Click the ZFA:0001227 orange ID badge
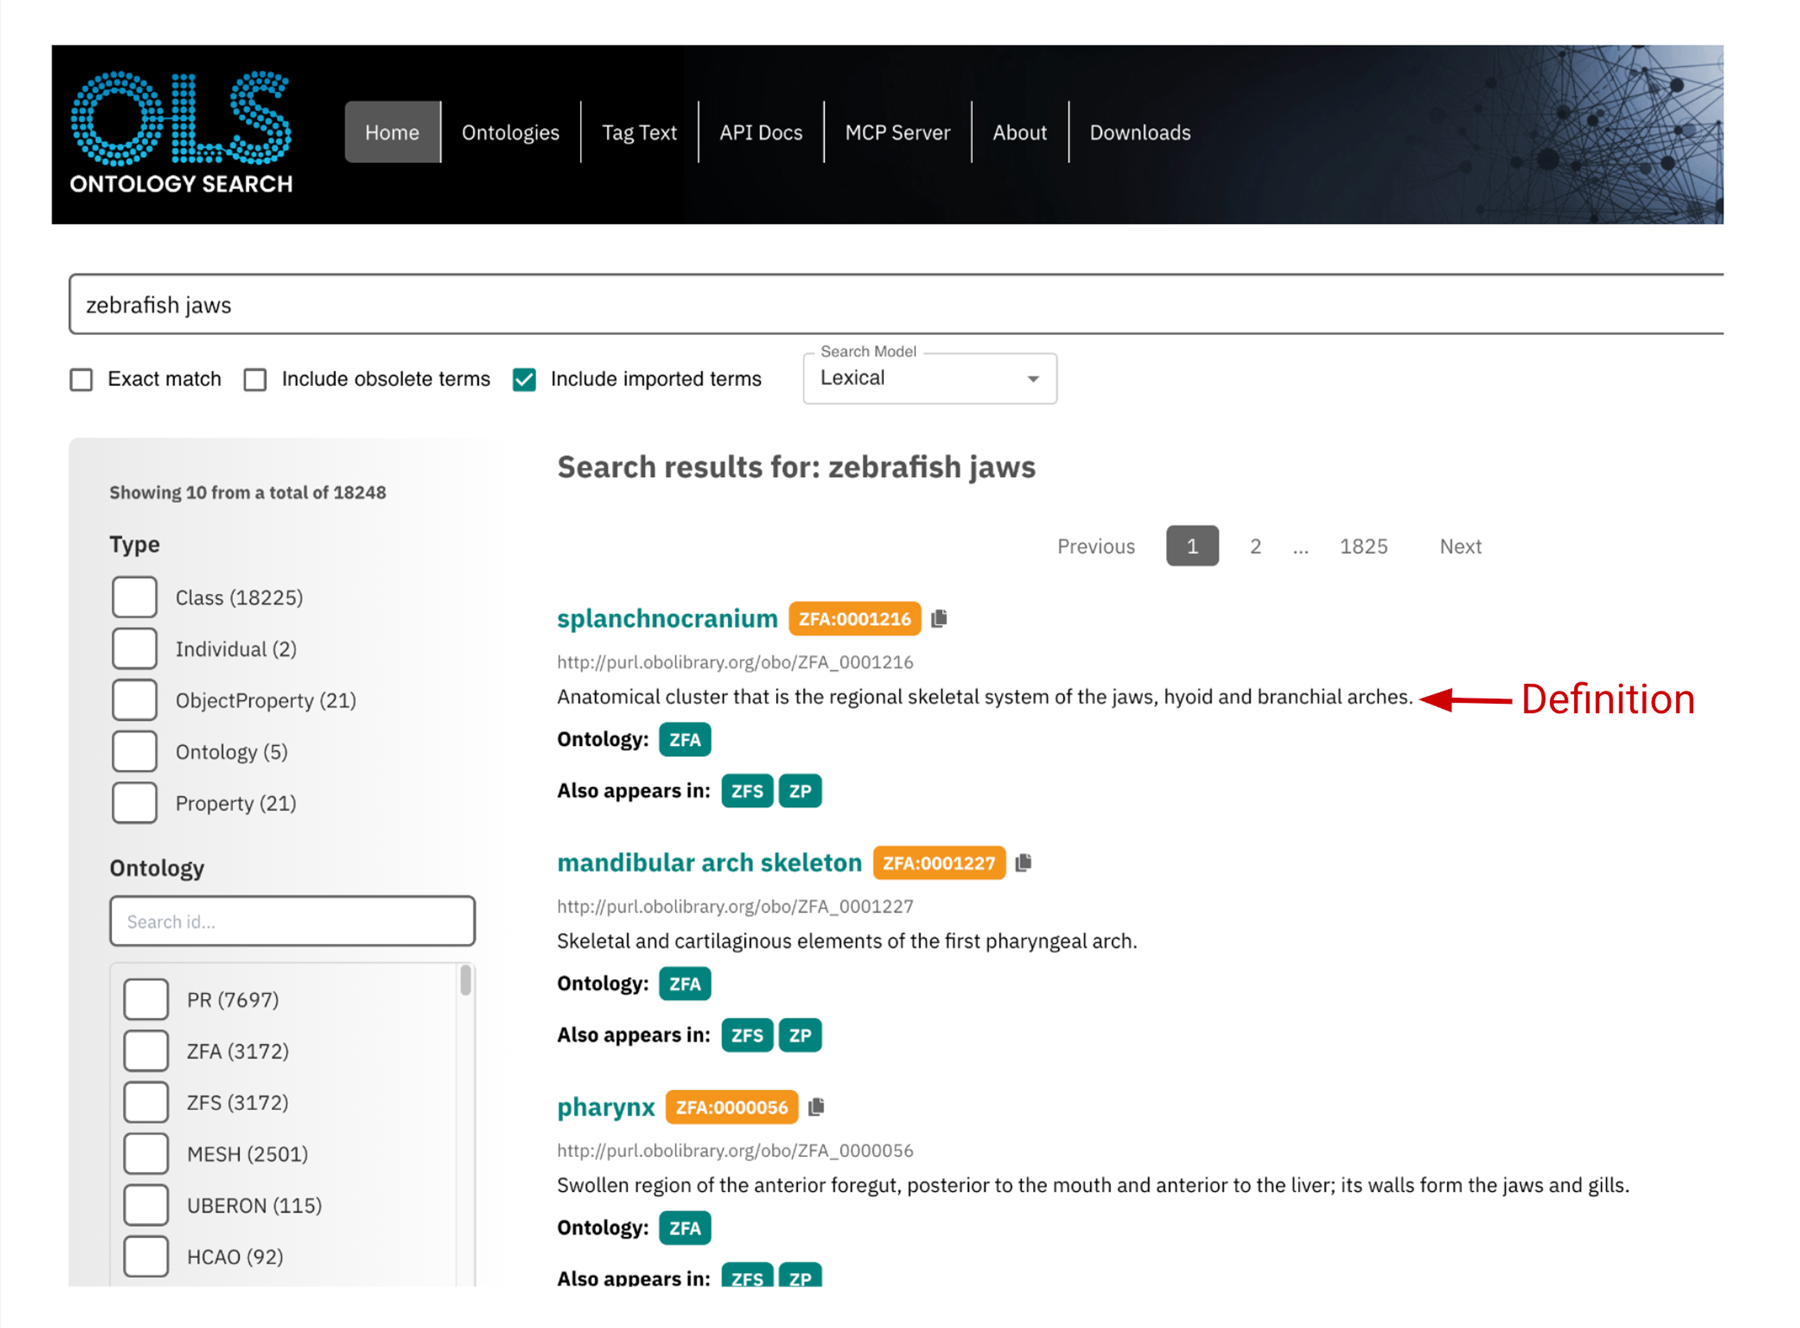Viewport: 1800px width, 1328px height. pyautogui.click(x=938, y=863)
